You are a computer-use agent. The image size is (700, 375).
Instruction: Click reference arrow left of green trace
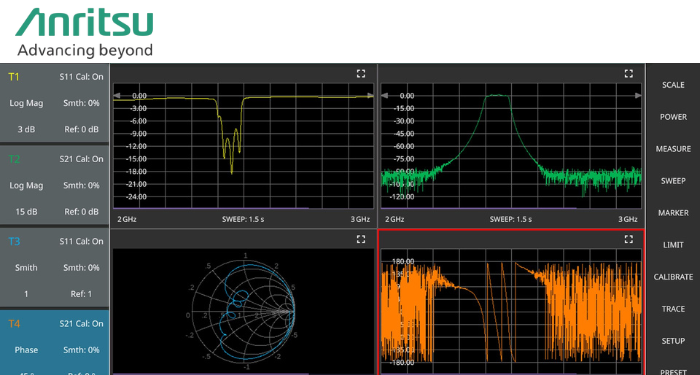384,96
